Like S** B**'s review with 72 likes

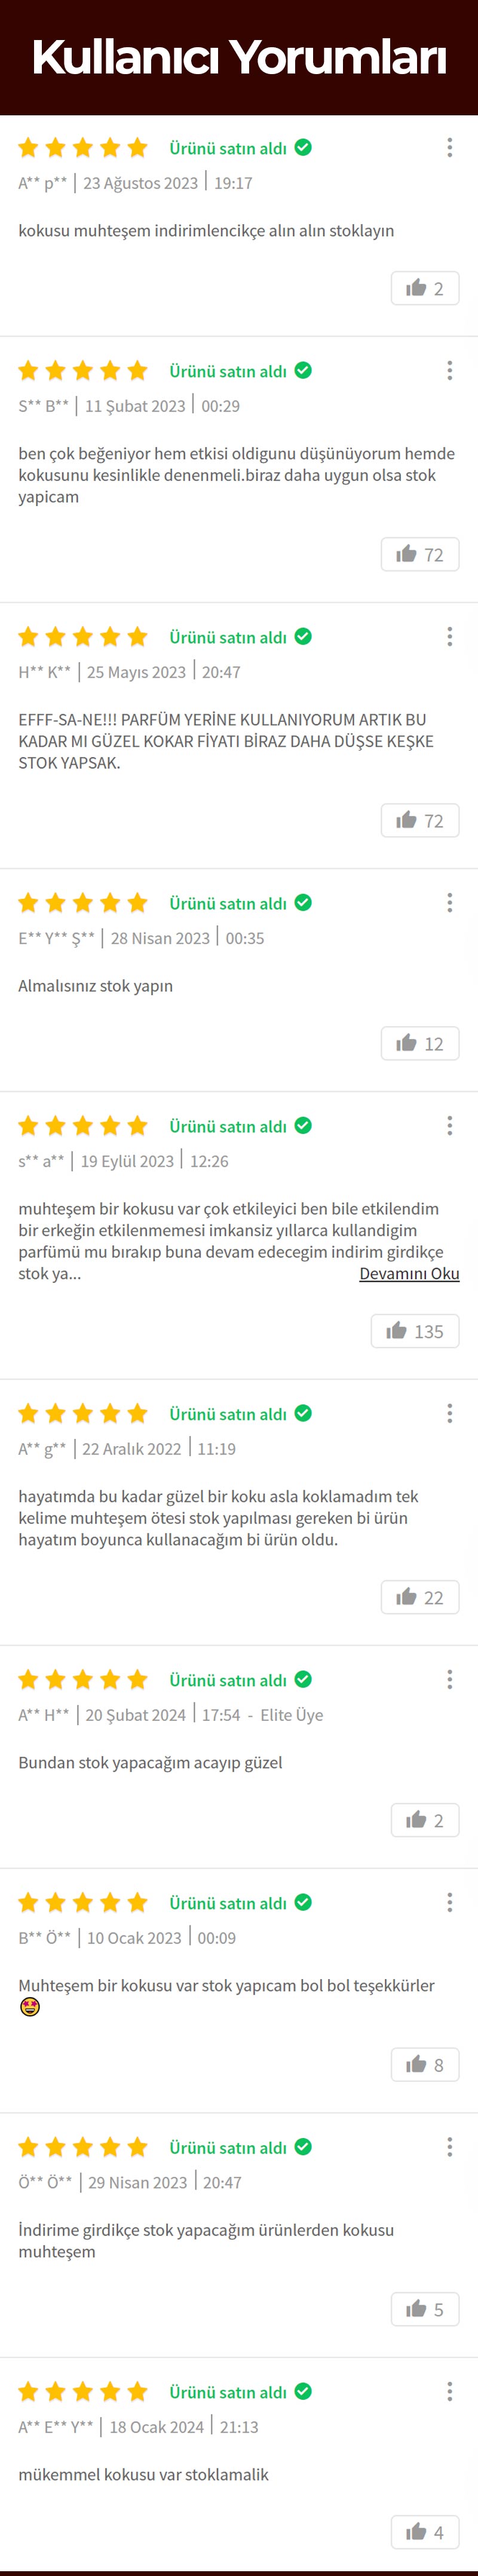click(x=420, y=554)
